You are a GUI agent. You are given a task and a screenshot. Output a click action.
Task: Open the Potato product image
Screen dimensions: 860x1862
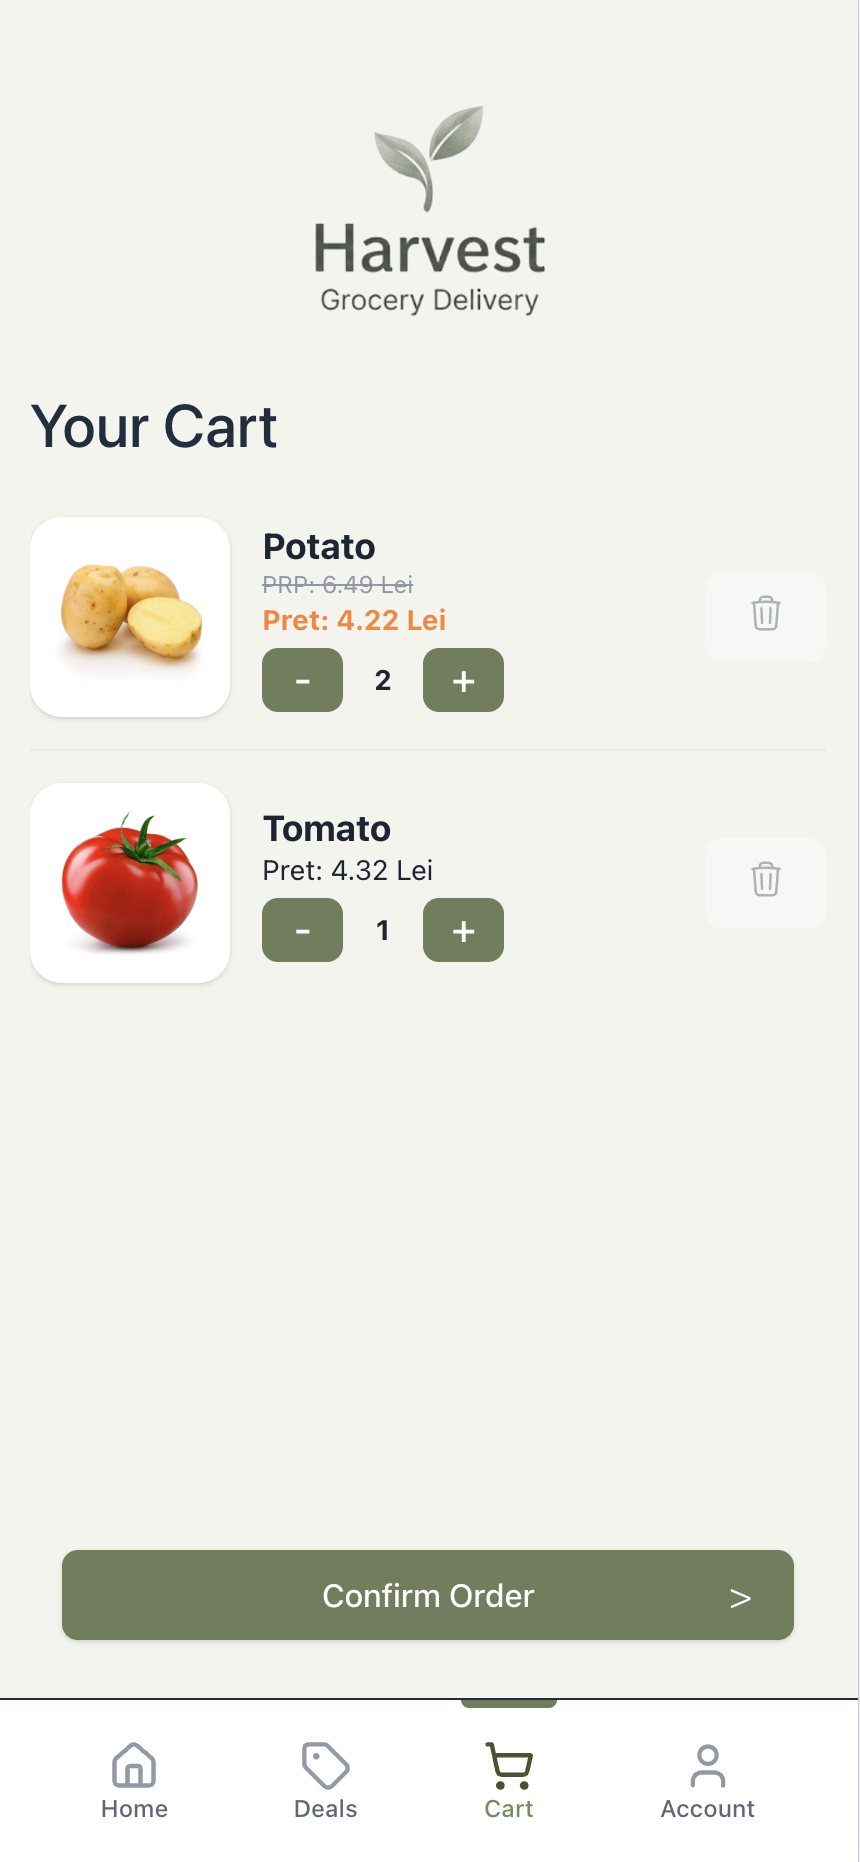(x=131, y=617)
